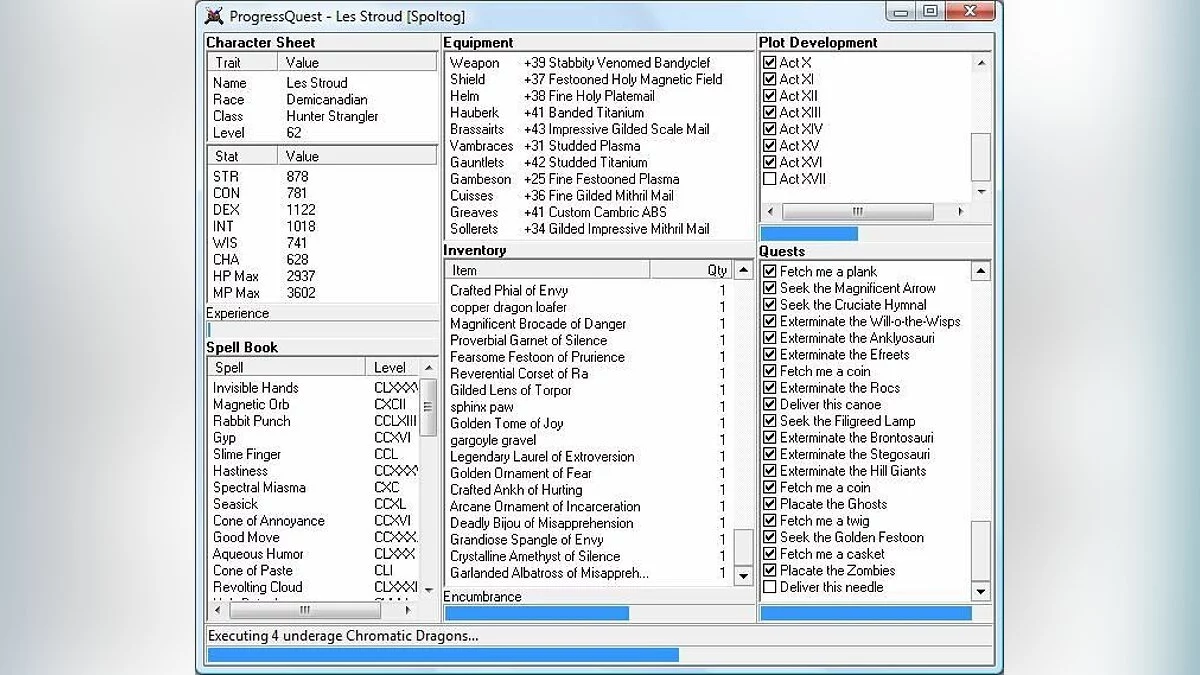
Task: Click the Qty column header in Inventory
Action: 691,270
